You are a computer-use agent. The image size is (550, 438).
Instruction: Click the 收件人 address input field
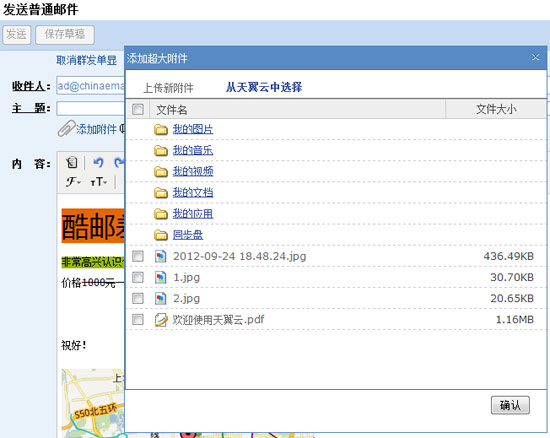(x=90, y=86)
